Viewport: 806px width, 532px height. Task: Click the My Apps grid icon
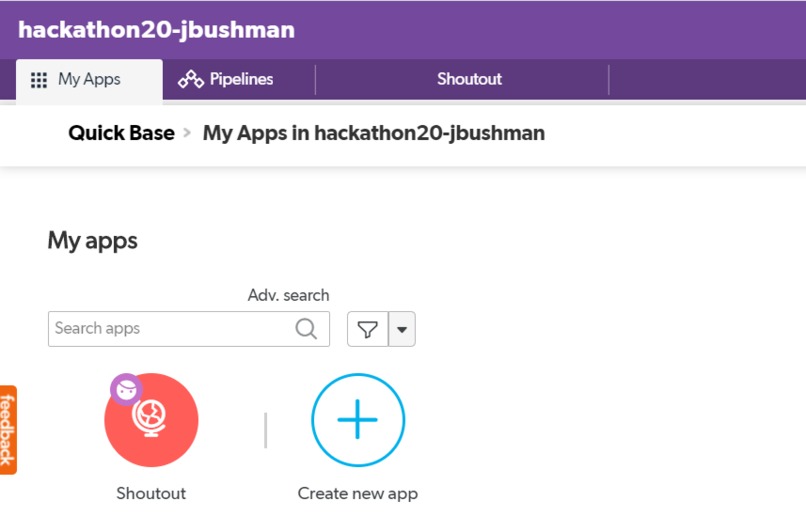click(39, 80)
